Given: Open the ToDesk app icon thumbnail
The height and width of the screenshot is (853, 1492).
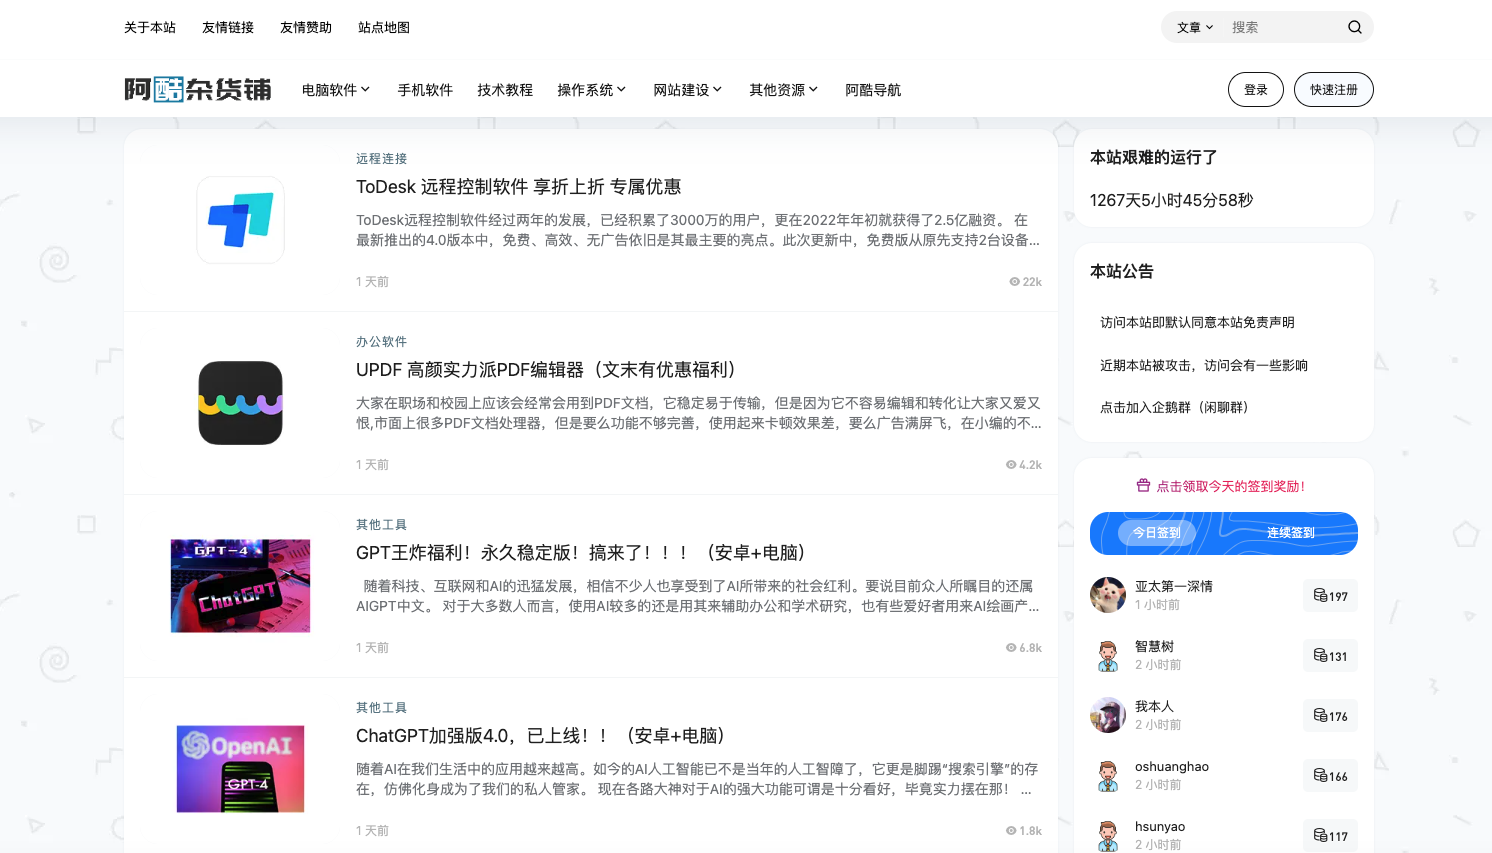Looking at the screenshot, I should (x=240, y=220).
